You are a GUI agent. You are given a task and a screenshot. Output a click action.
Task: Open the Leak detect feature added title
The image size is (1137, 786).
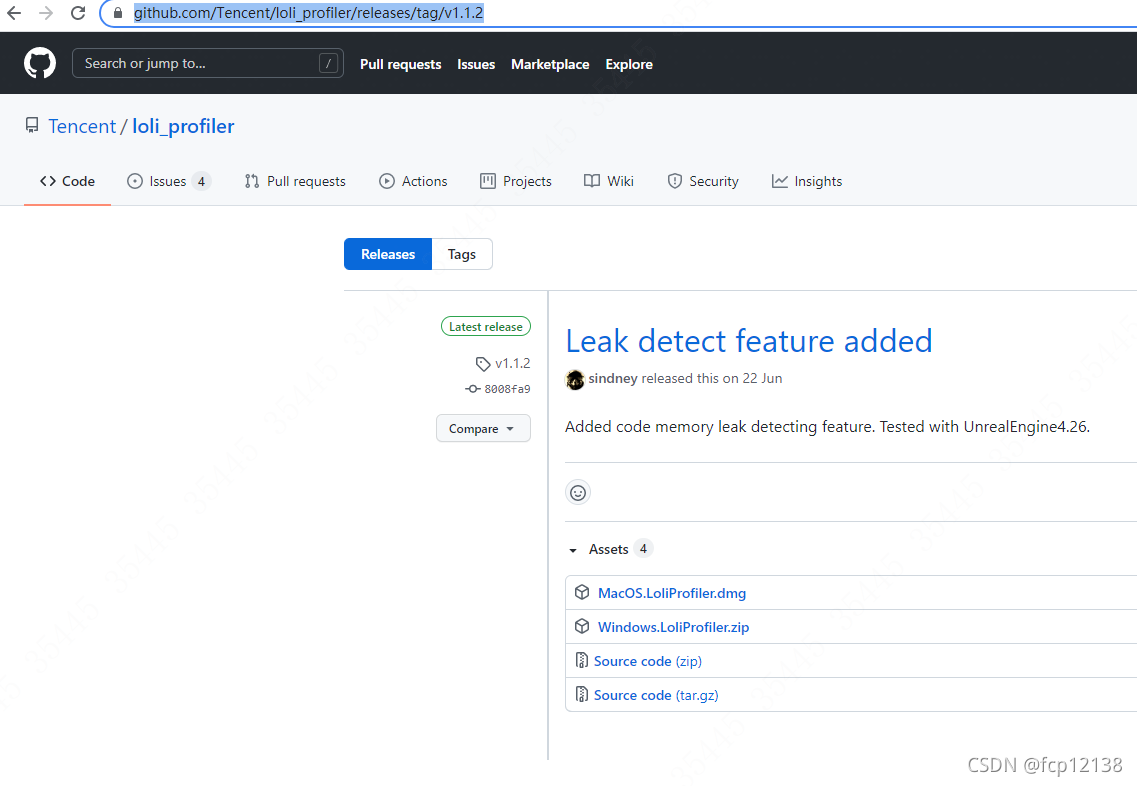749,342
